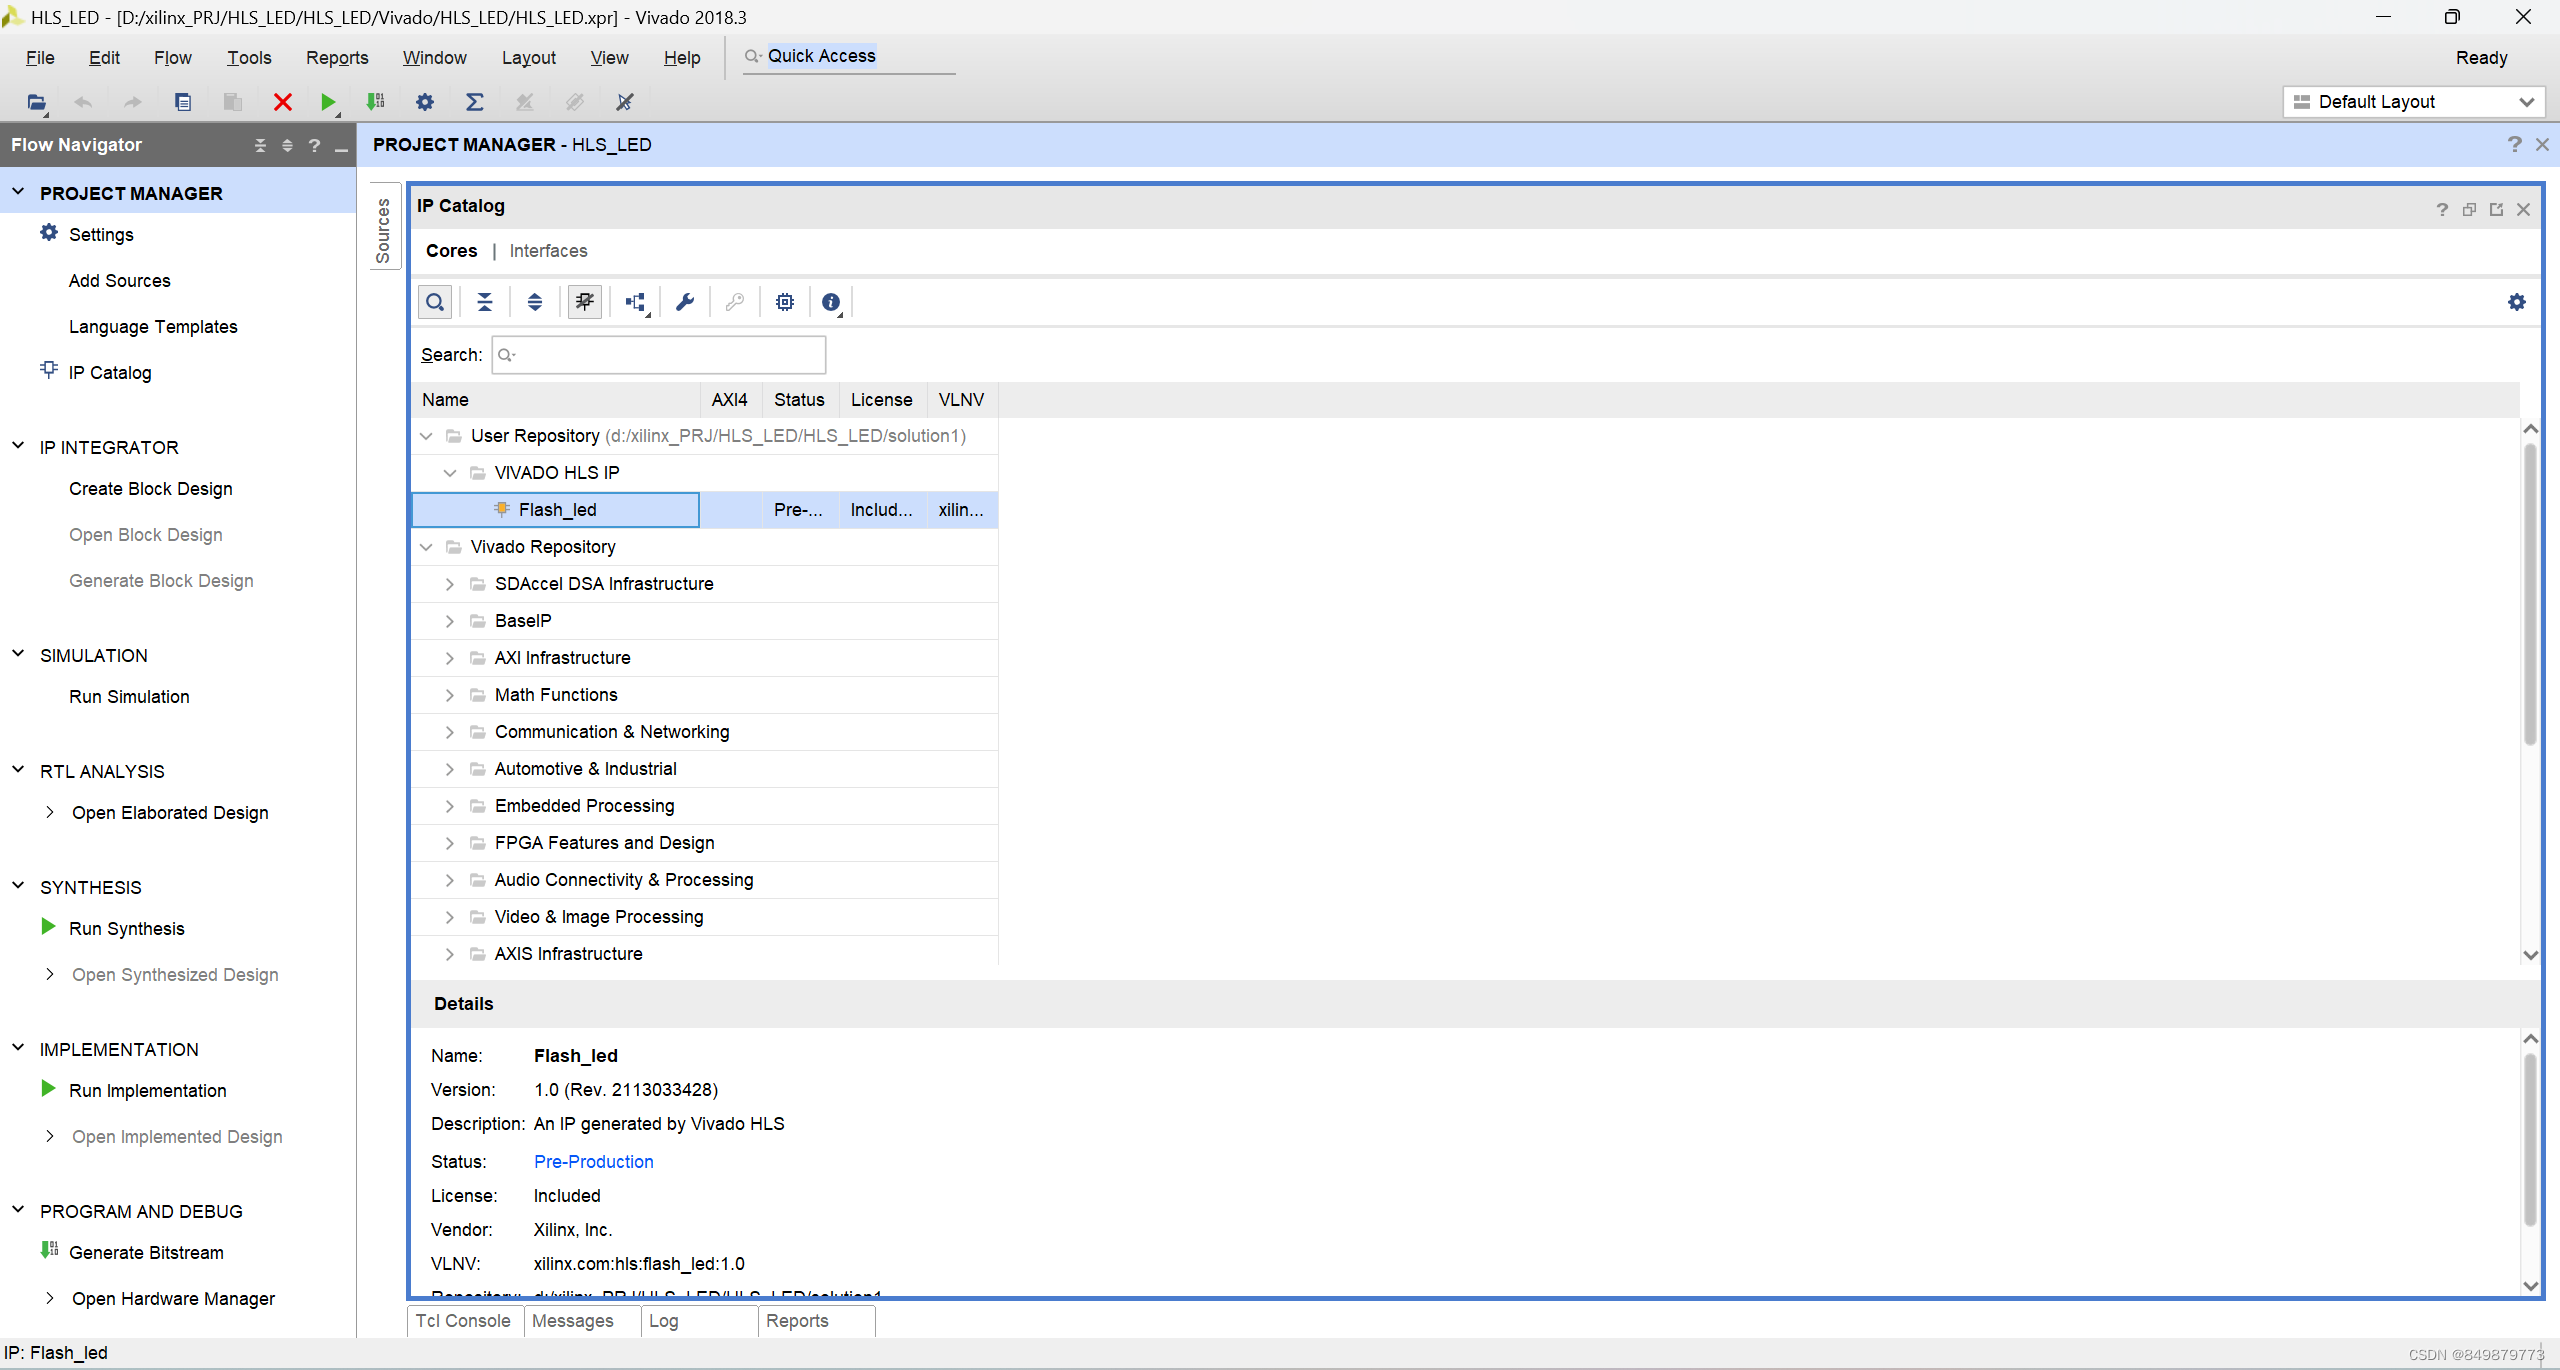The height and width of the screenshot is (1370, 2560).
Task: Toggle group by taxonomy icon in IP Catalog
Action: [585, 302]
